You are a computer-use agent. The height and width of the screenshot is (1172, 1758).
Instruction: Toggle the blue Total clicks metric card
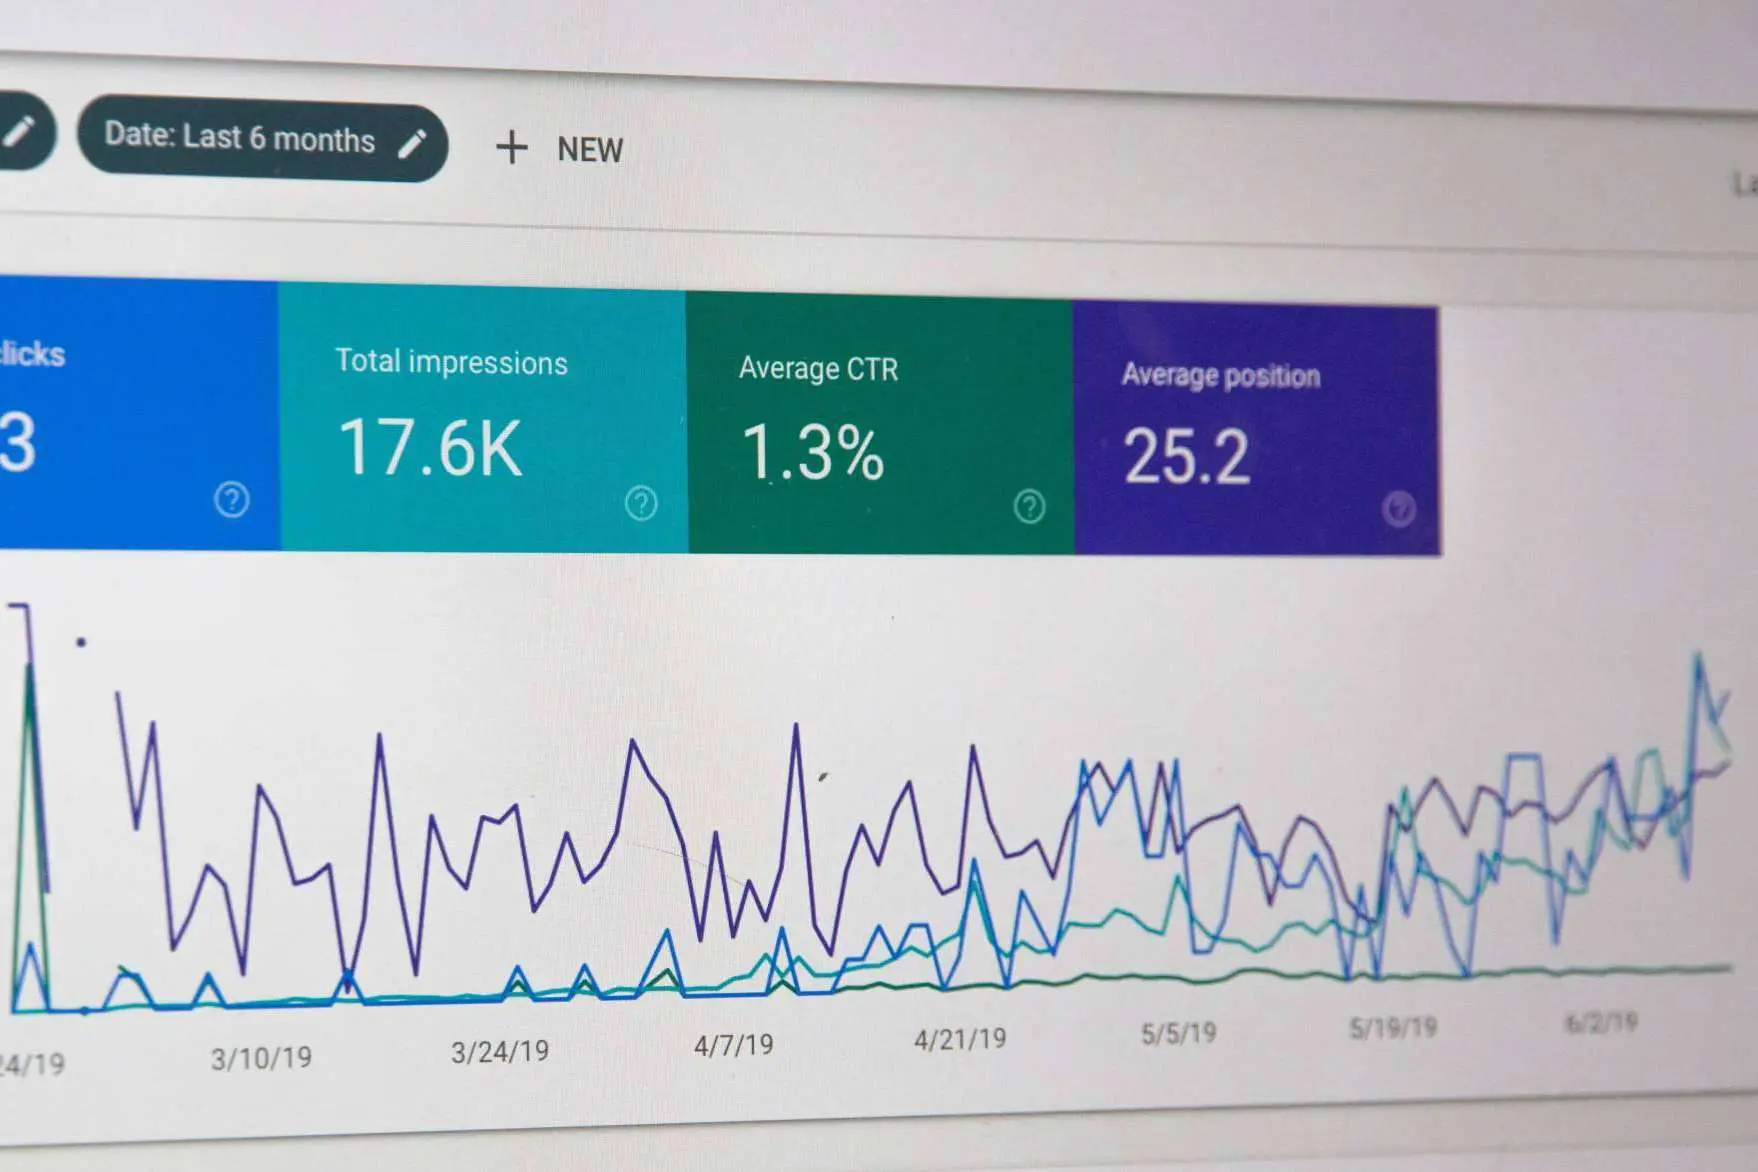(x=138, y=414)
